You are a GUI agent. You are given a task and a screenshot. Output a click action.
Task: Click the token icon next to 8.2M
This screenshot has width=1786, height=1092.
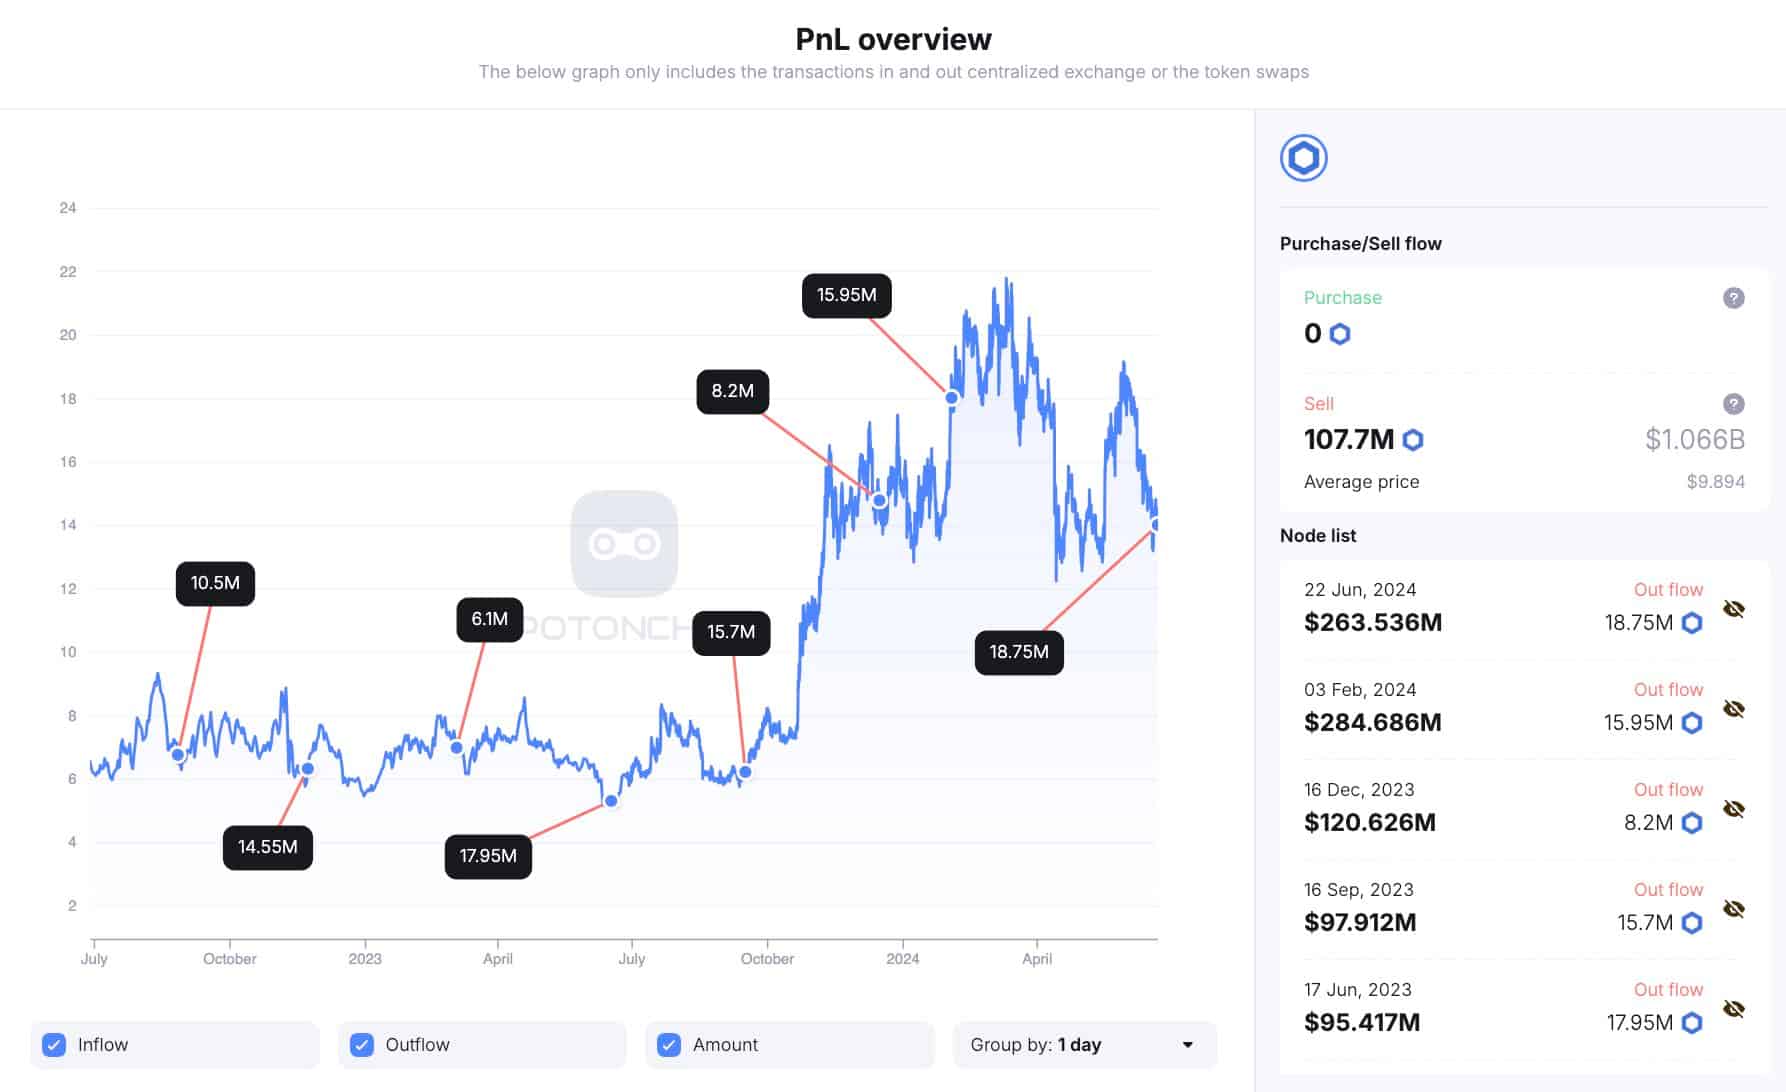click(x=1691, y=823)
